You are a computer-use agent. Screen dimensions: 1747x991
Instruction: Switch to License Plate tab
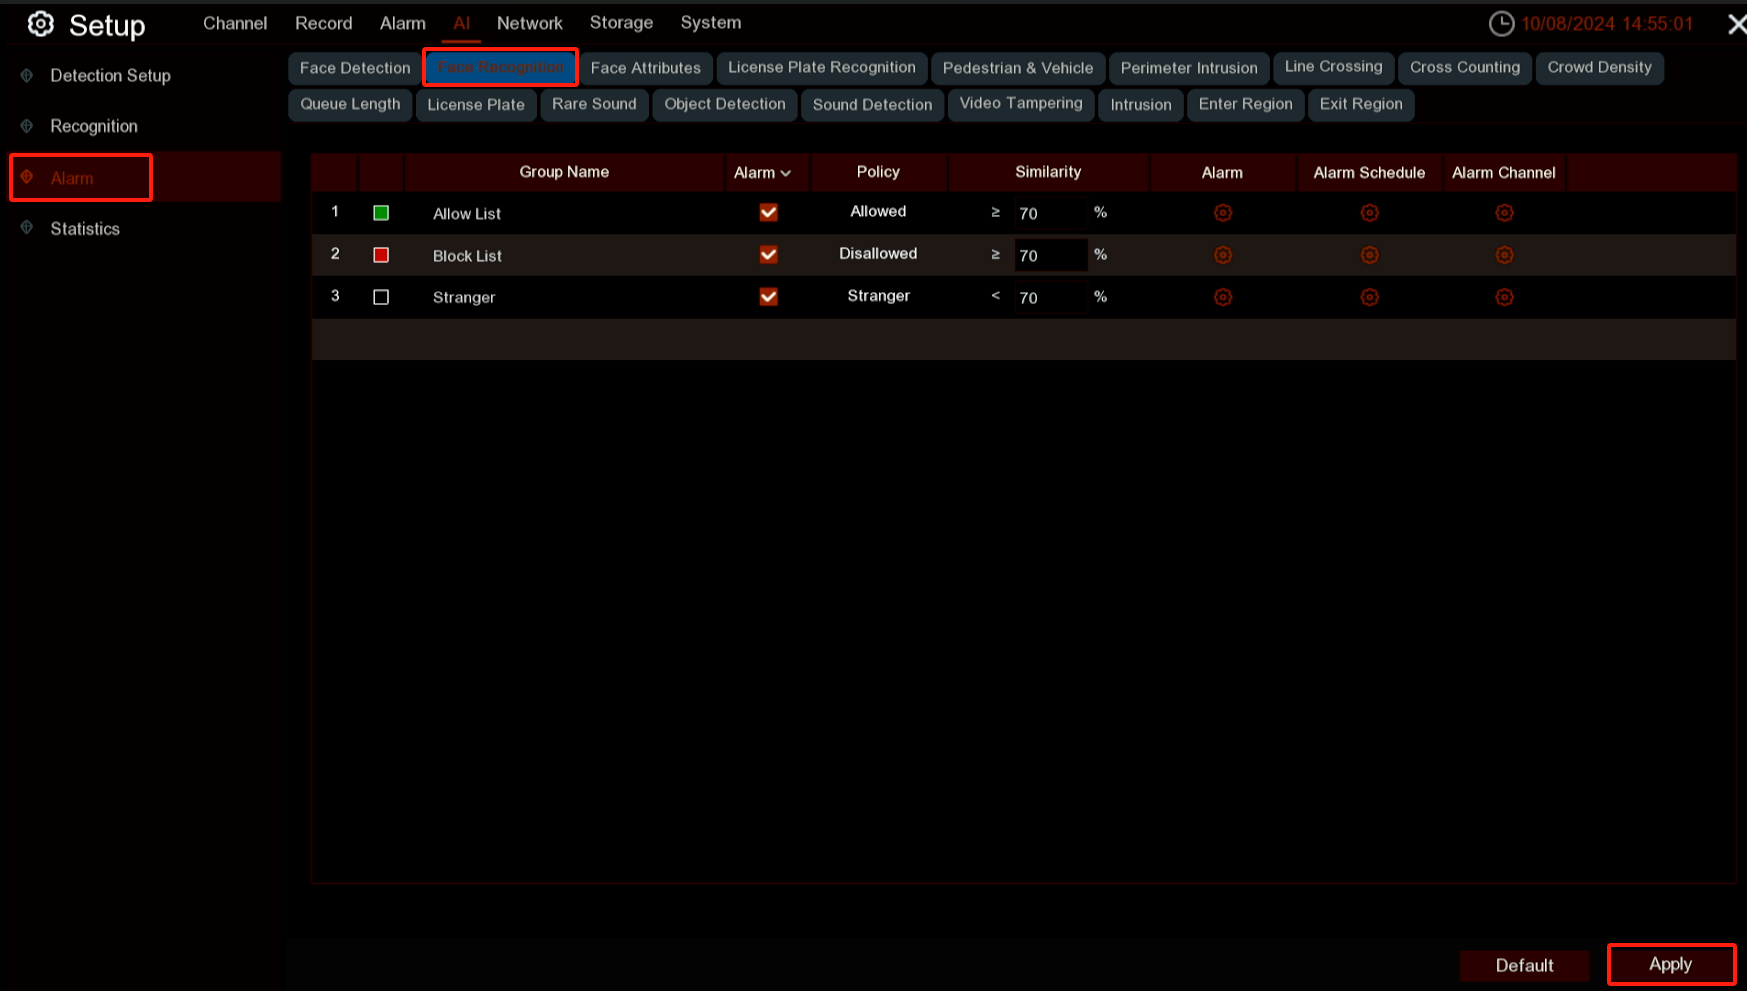pyautogui.click(x=476, y=104)
